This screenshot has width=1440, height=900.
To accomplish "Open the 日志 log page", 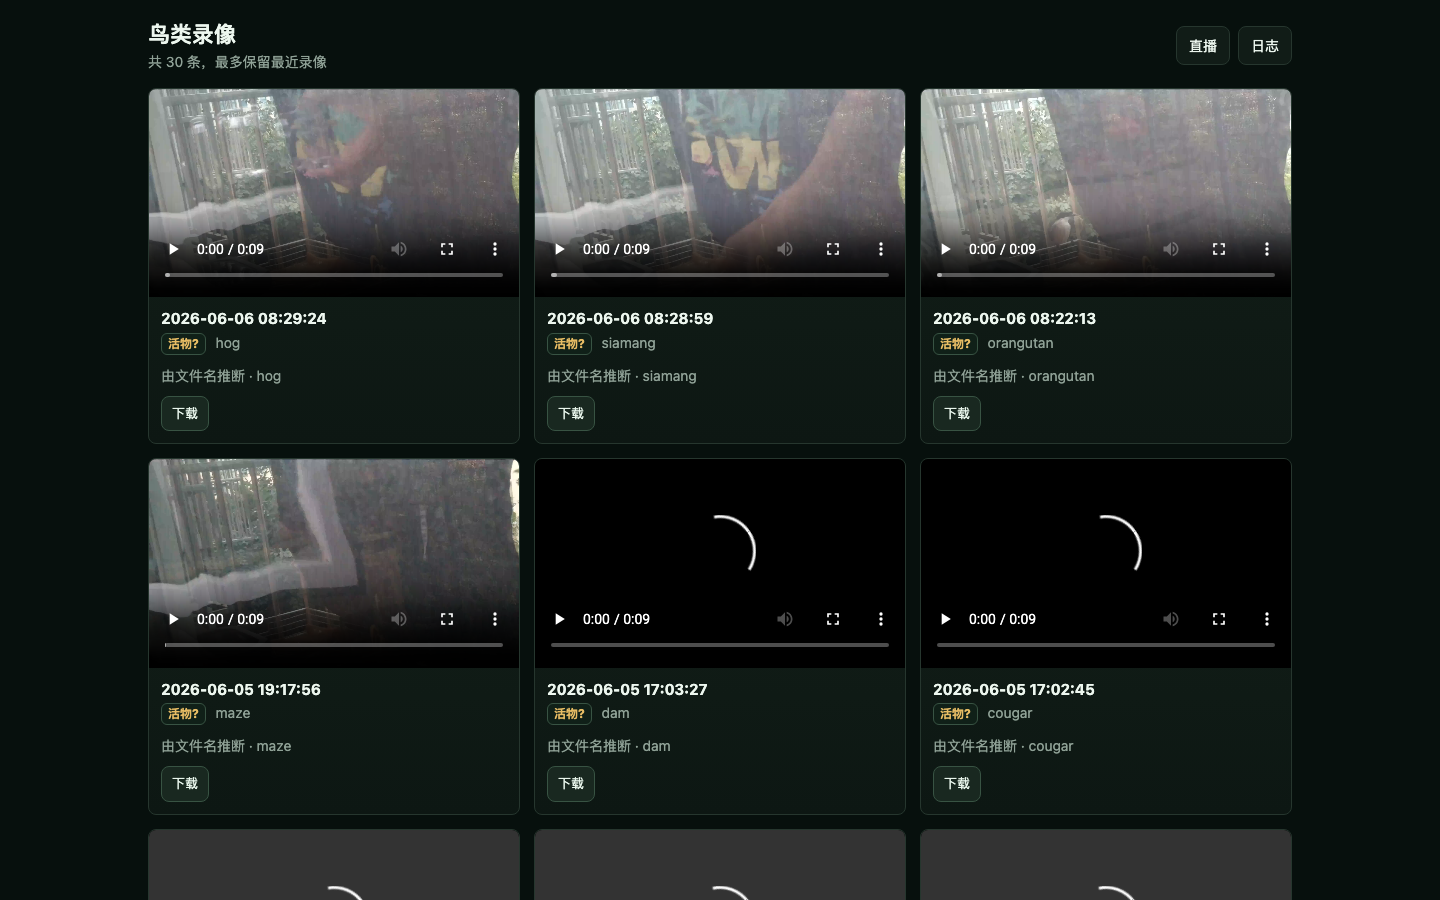I will click(x=1265, y=46).
